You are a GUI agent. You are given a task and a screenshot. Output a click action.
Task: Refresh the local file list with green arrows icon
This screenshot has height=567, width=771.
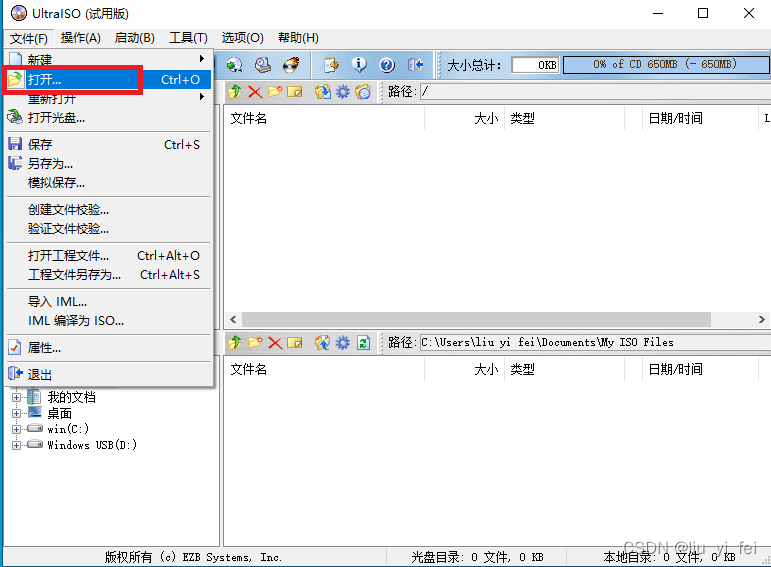(363, 342)
